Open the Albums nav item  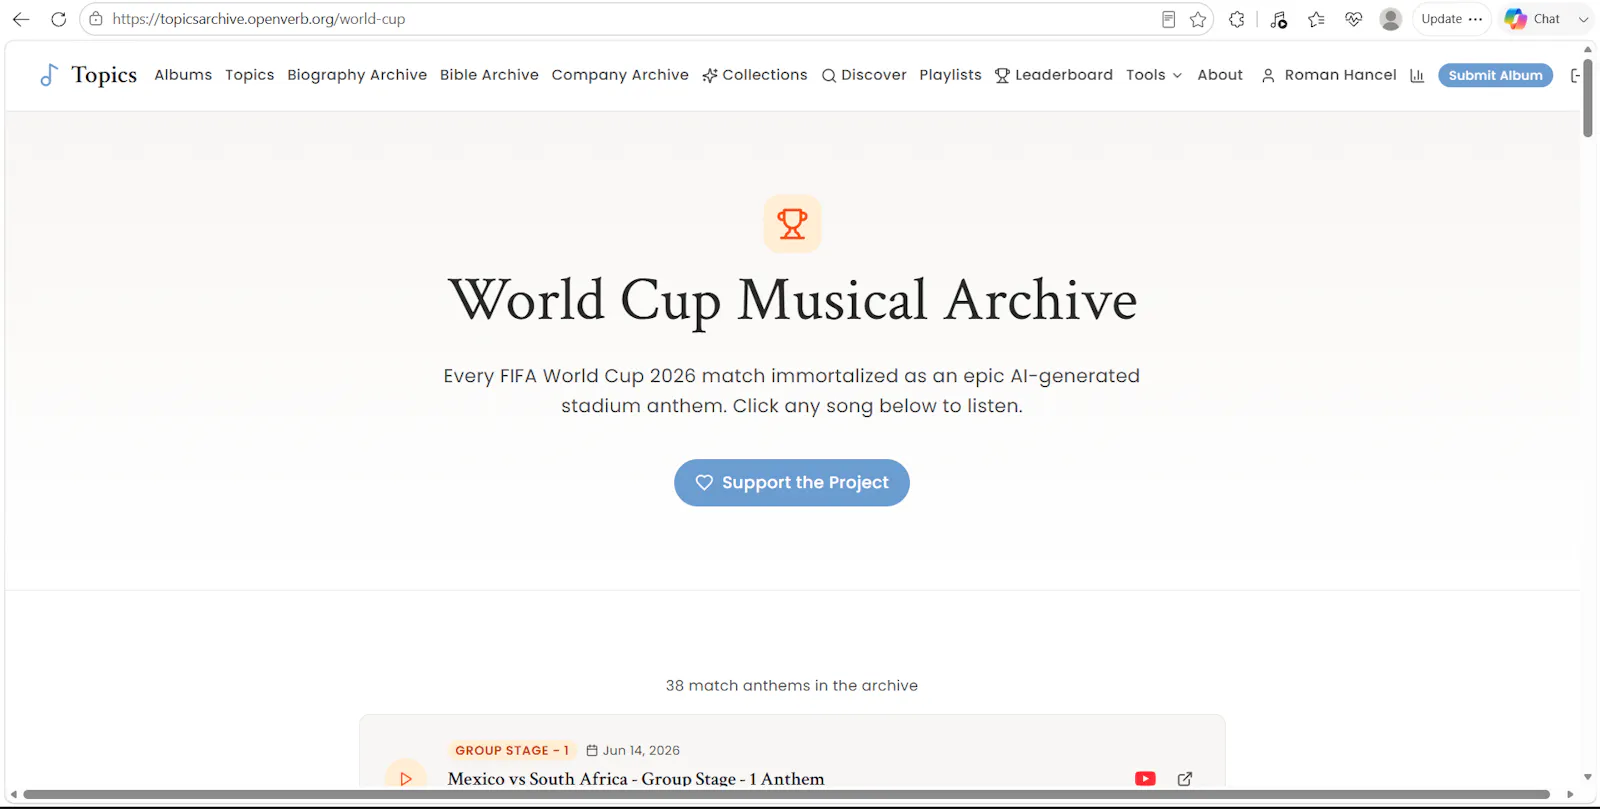click(183, 75)
